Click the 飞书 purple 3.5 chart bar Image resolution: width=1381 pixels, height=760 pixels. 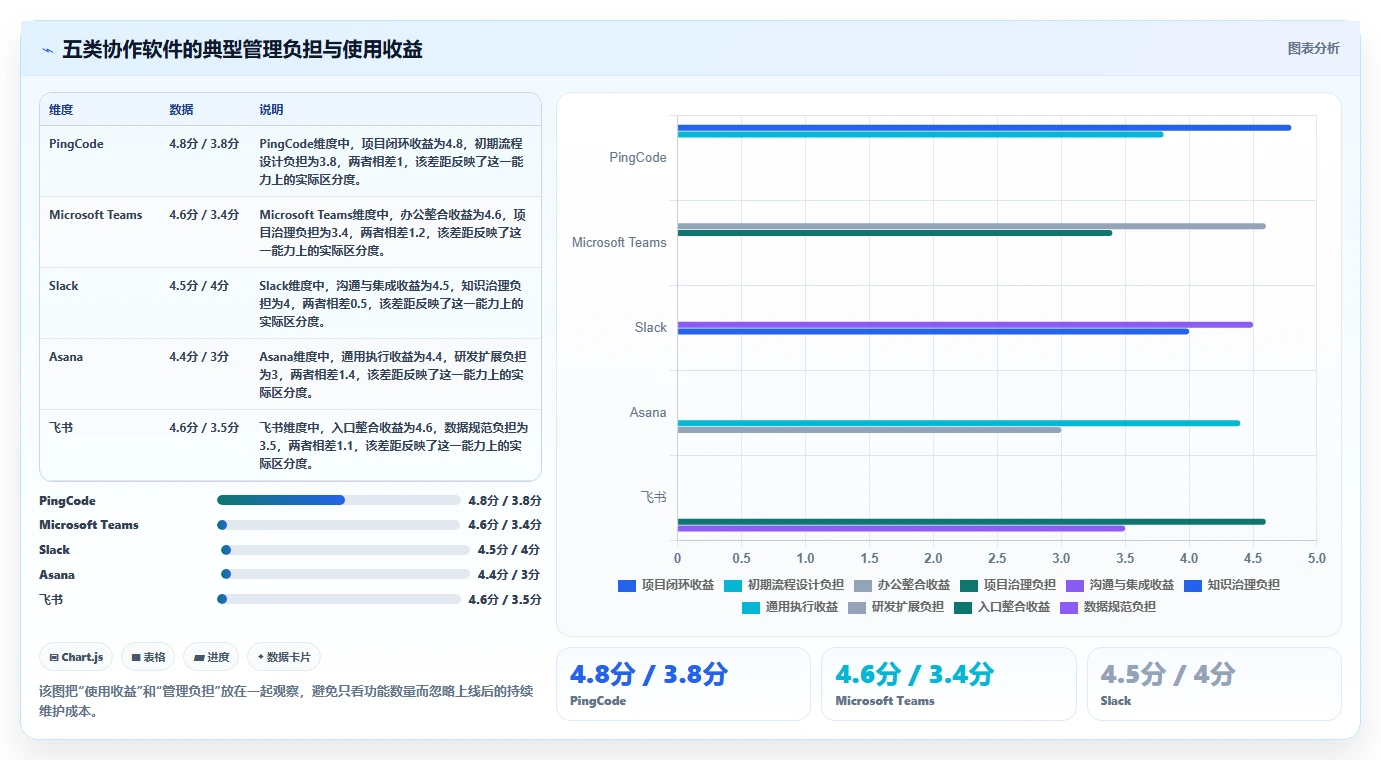coord(901,528)
